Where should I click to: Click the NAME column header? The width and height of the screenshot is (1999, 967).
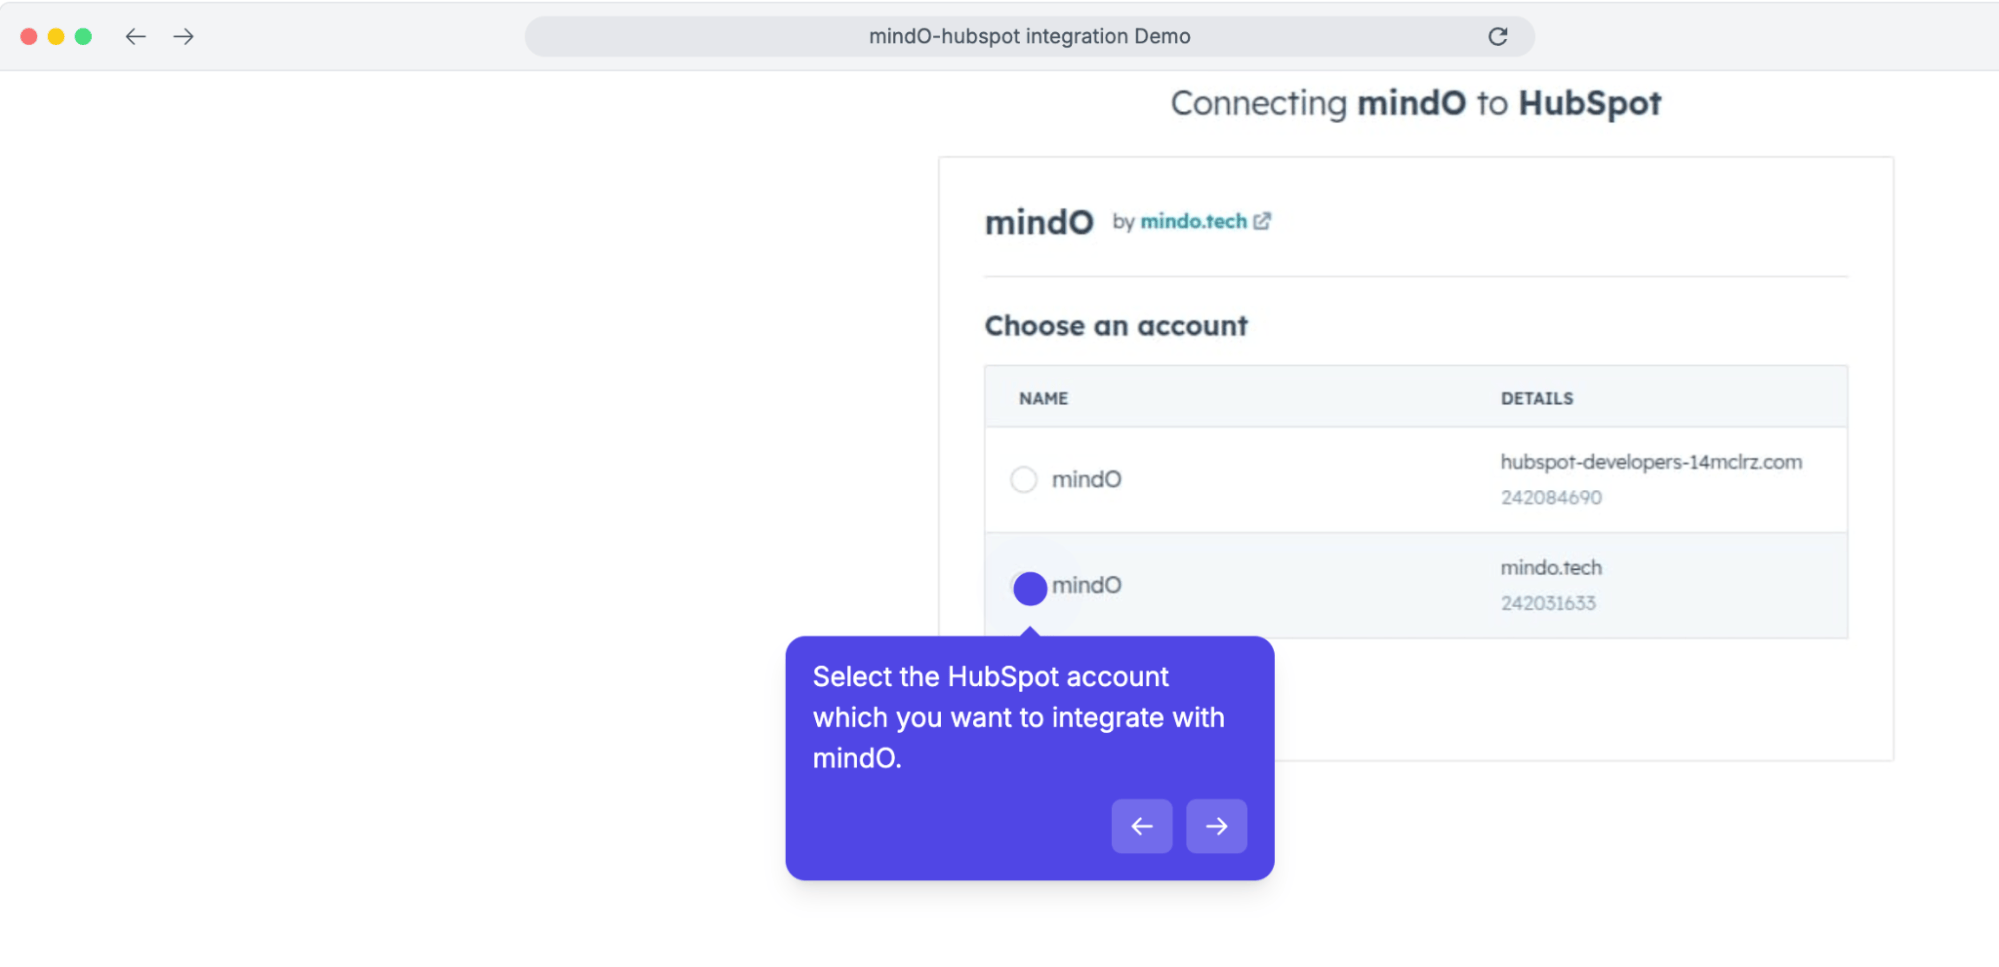(1043, 398)
